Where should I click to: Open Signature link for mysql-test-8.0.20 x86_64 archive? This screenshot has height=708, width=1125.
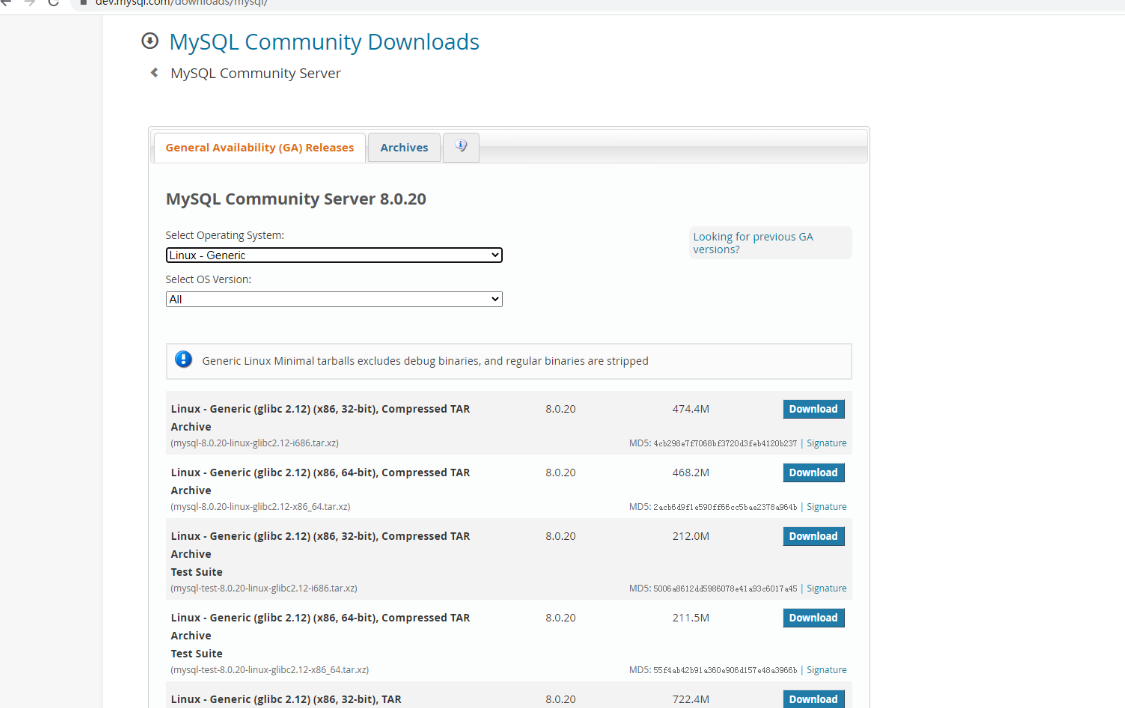tap(827, 670)
